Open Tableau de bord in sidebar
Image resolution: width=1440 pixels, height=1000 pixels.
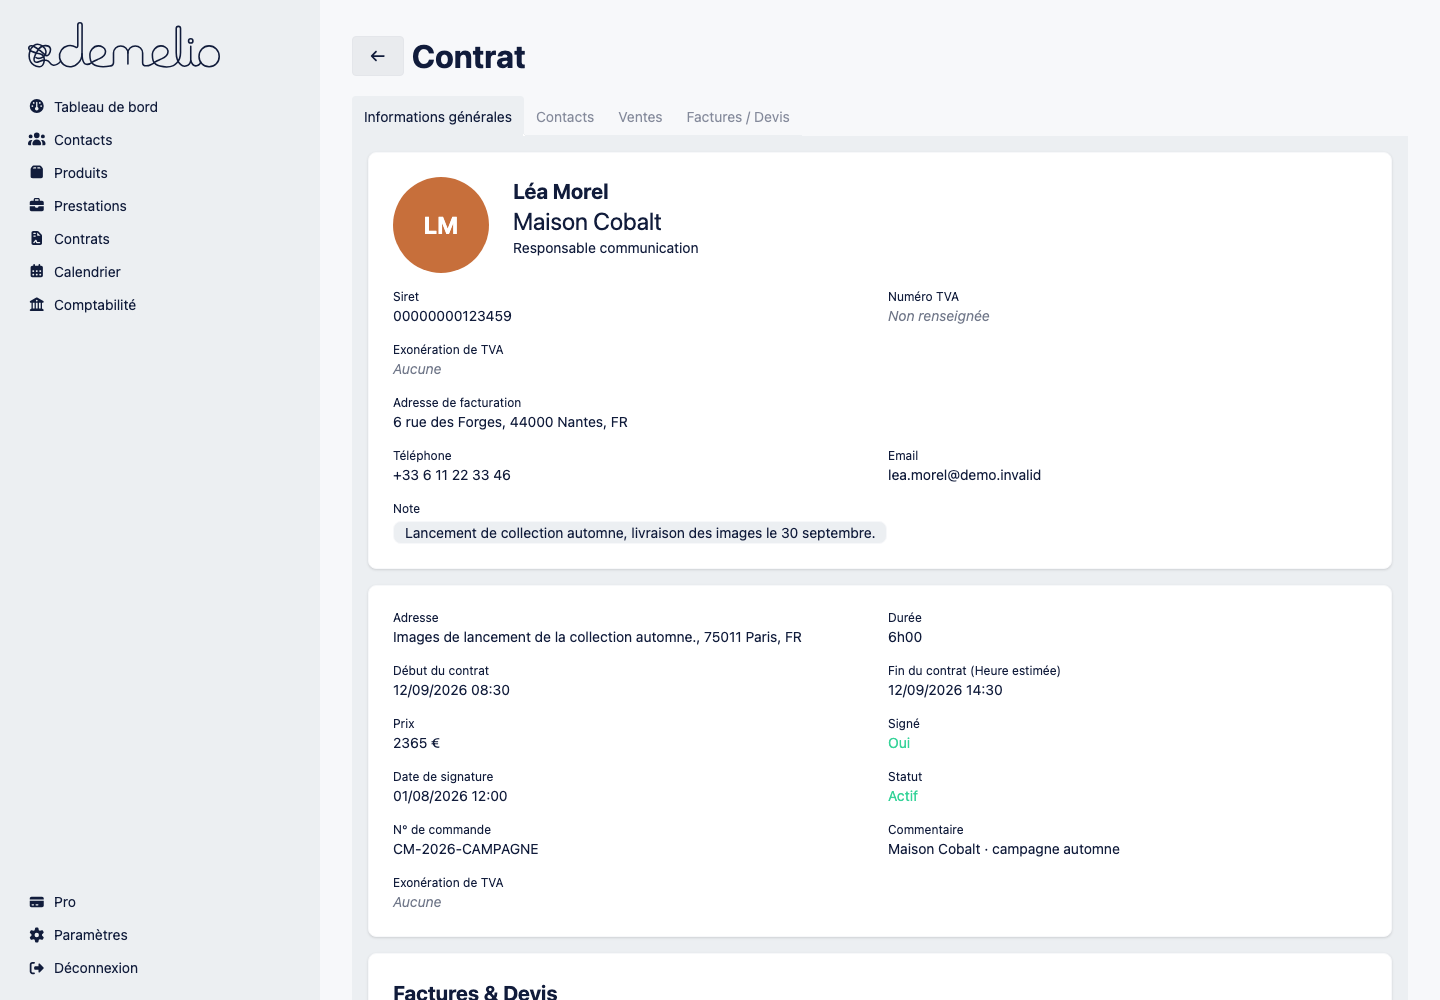click(x=106, y=107)
